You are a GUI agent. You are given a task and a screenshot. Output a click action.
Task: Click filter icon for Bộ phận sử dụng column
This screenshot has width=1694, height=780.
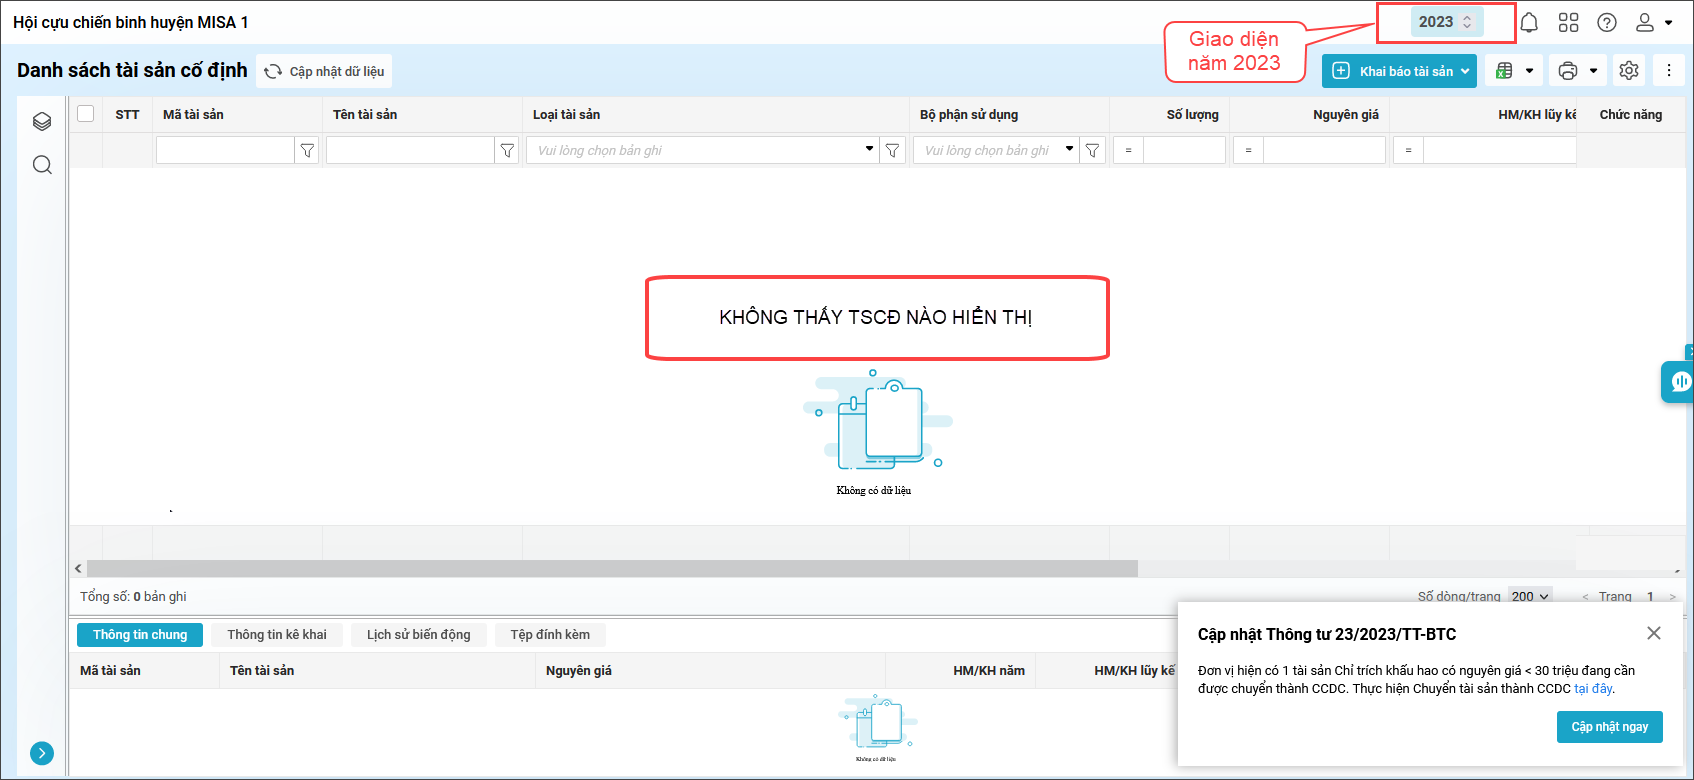[x=1092, y=150]
